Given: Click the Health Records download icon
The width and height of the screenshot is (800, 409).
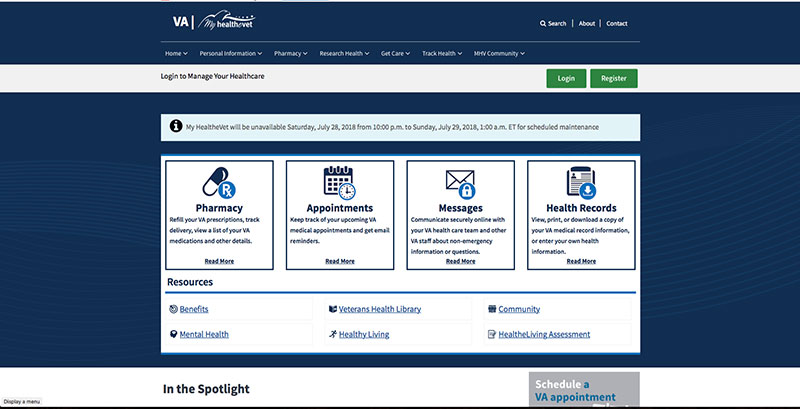Looking at the screenshot, I should coord(581,183).
